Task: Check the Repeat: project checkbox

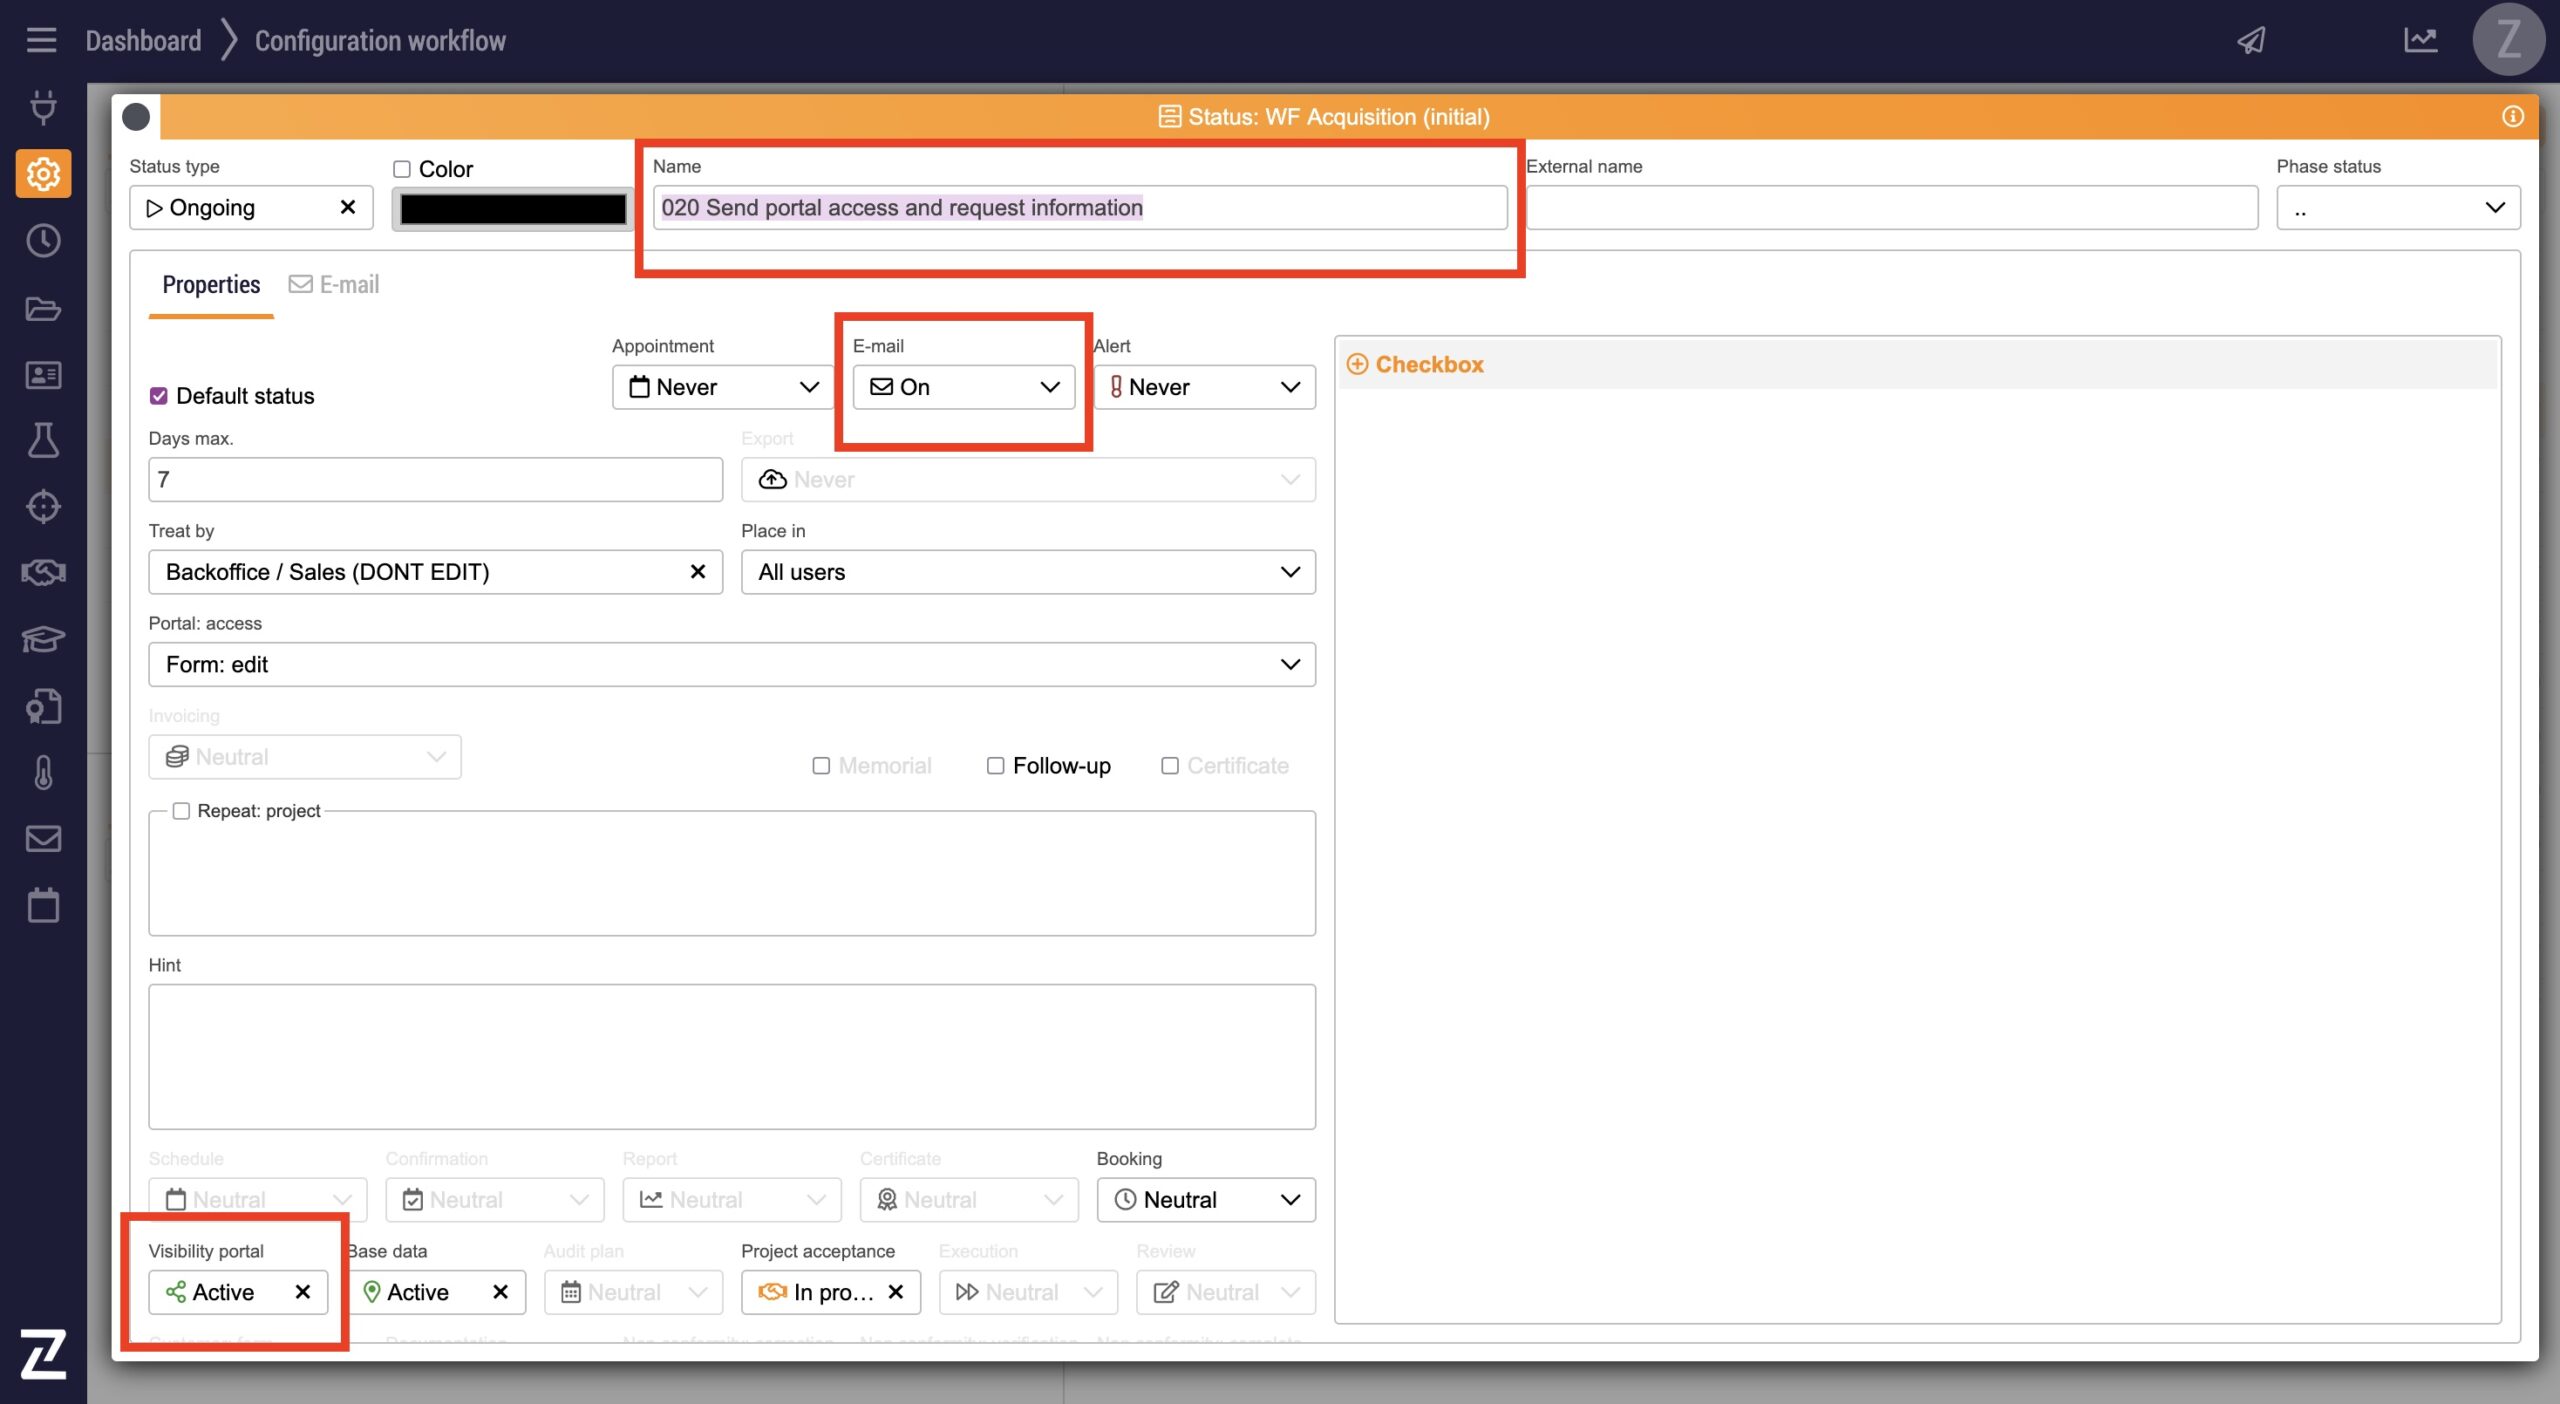Action: pyautogui.click(x=181, y=811)
